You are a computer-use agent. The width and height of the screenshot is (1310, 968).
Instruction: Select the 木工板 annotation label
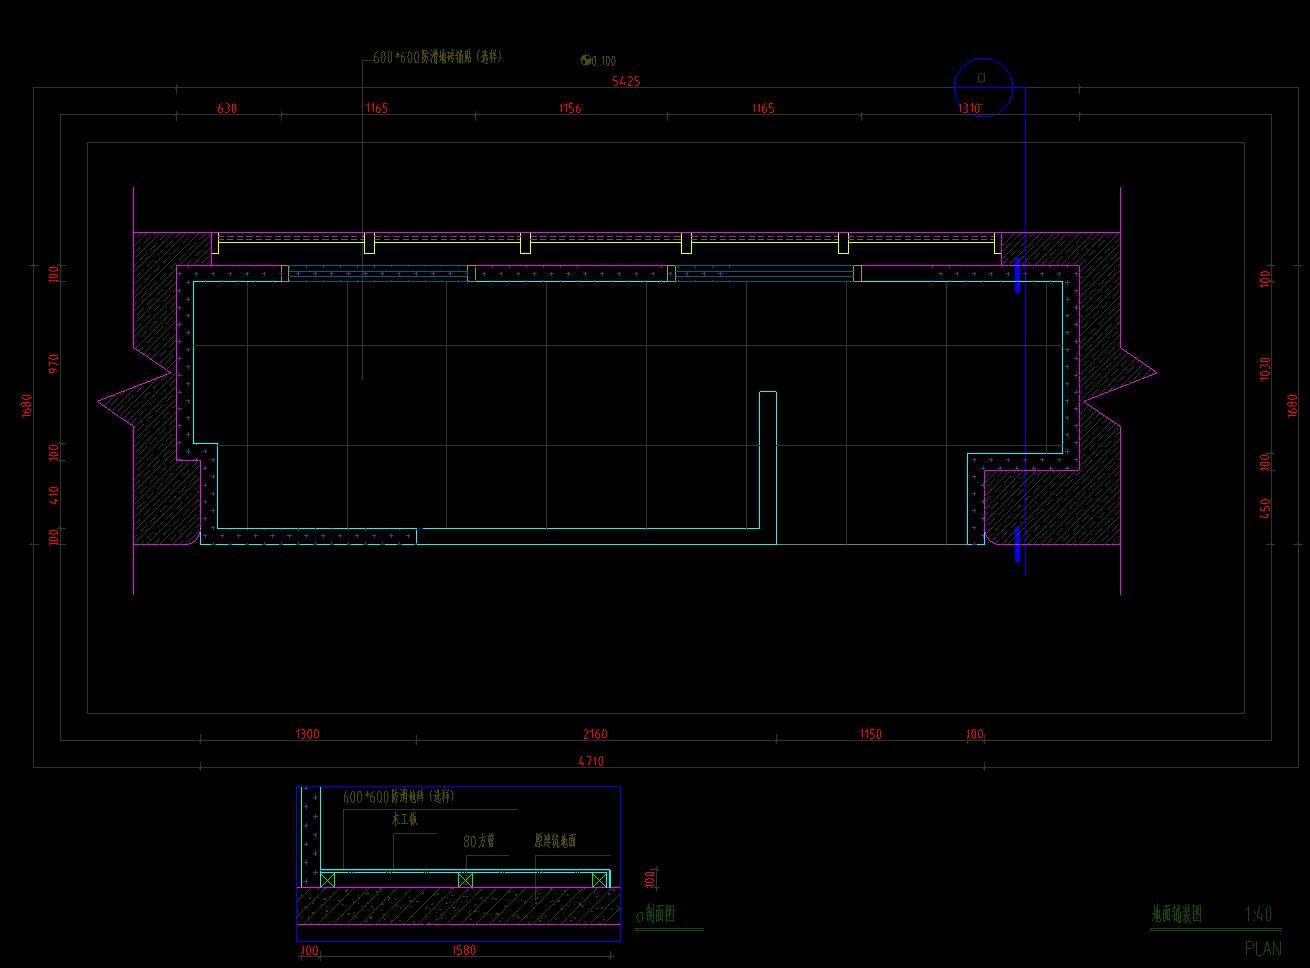405,818
